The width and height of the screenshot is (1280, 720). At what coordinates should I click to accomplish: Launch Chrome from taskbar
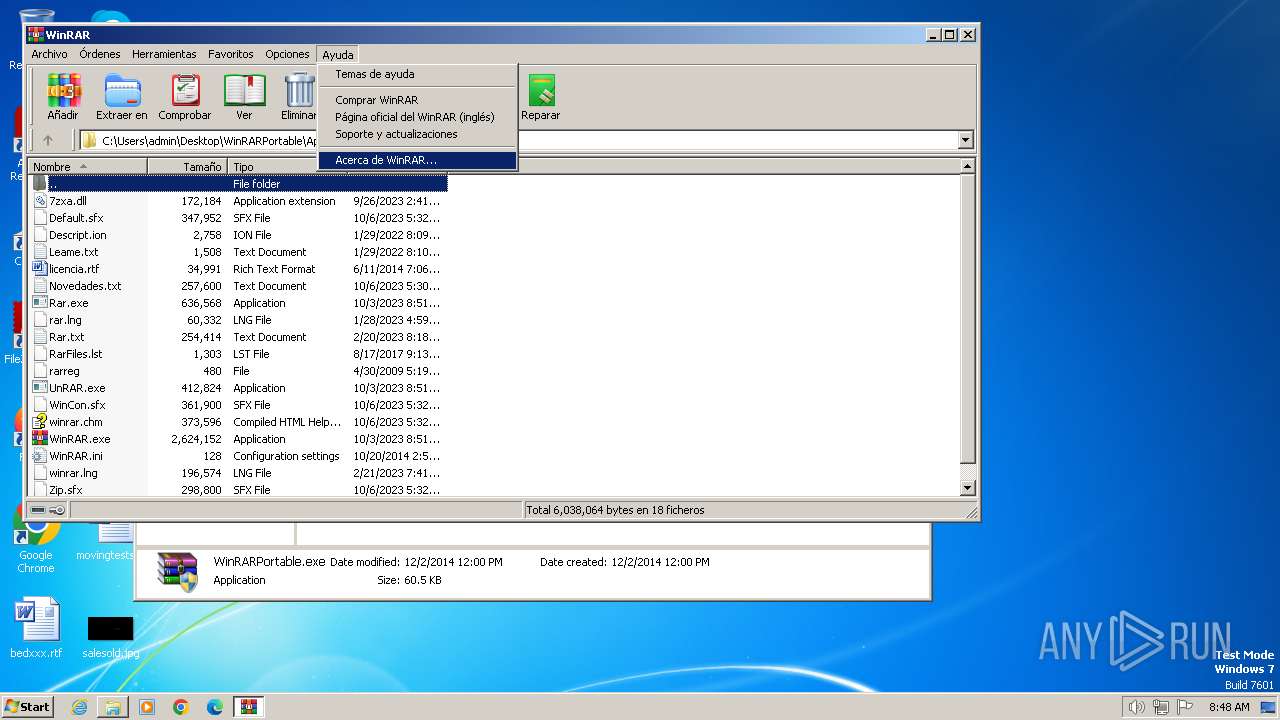[181, 707]
